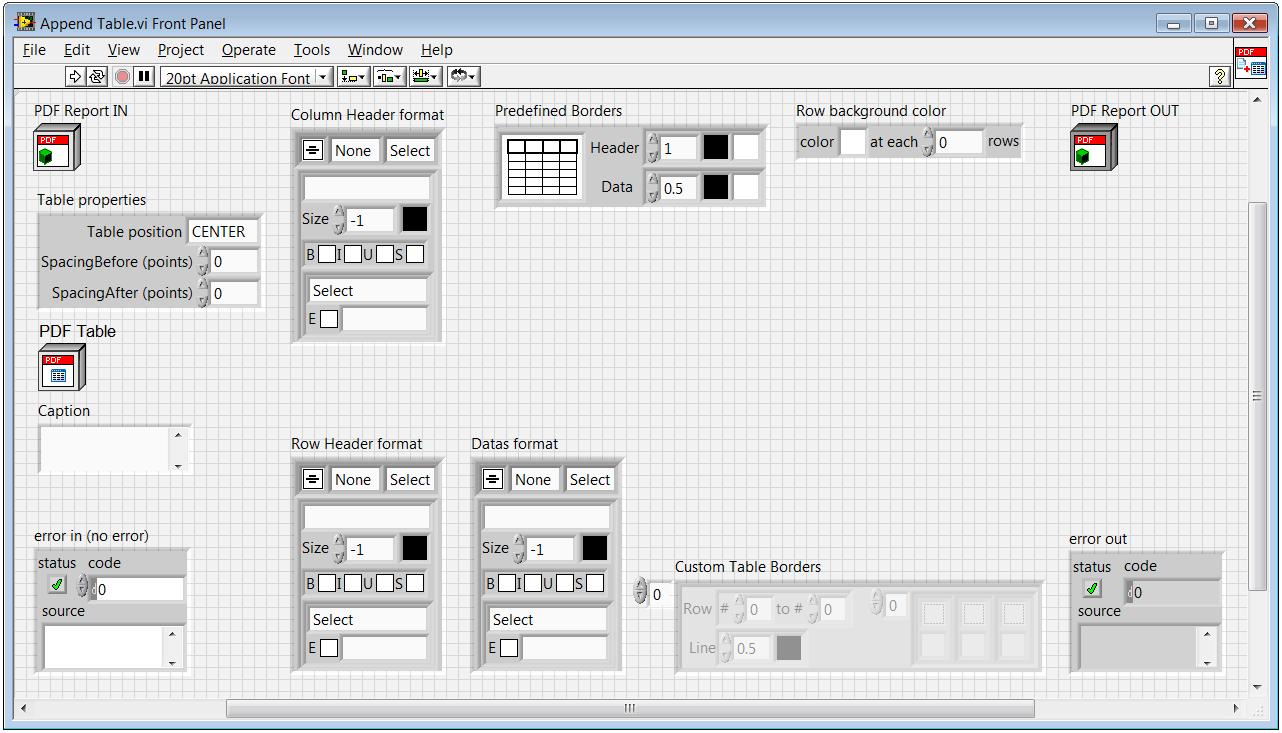Image resolution: width=1282 pixels, height=733 pixels.
Task: Toggle the error in status checkbox
Action: point(57,585)
